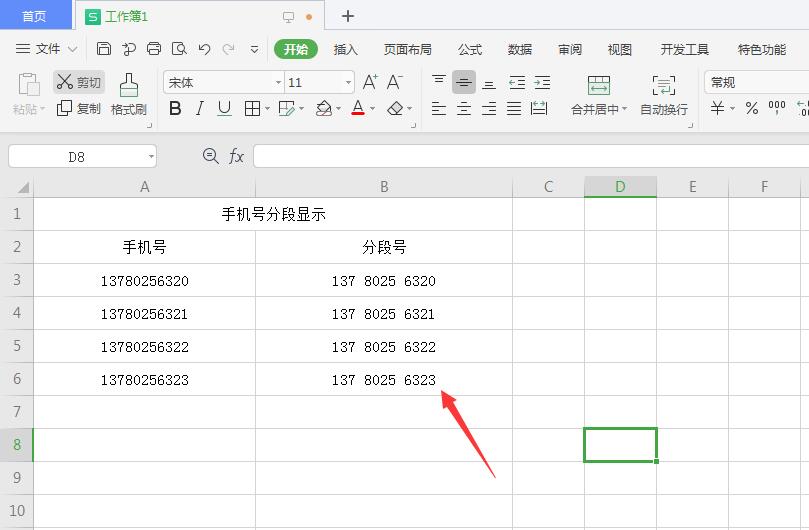Screen dimensions: 809x530
Task: Click increase indent icon
Action: click(x=542, y=82)
